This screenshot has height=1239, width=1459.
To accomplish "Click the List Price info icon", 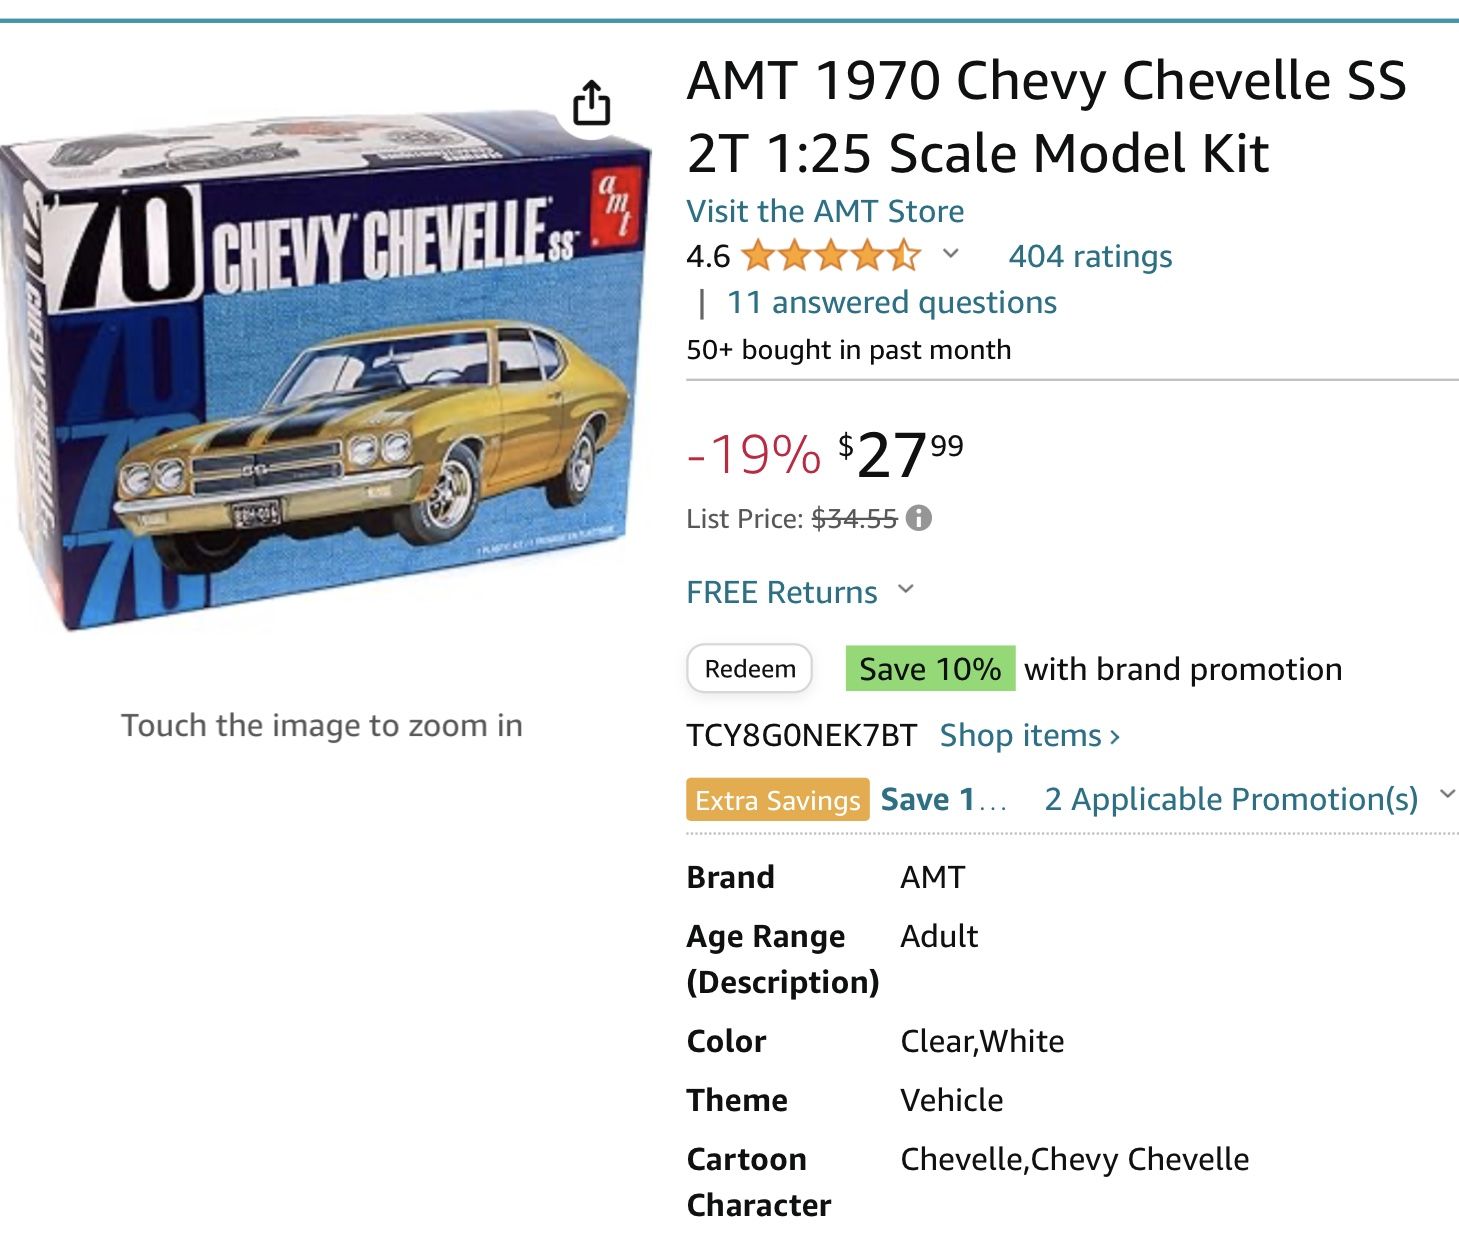I will pos(918,518).
